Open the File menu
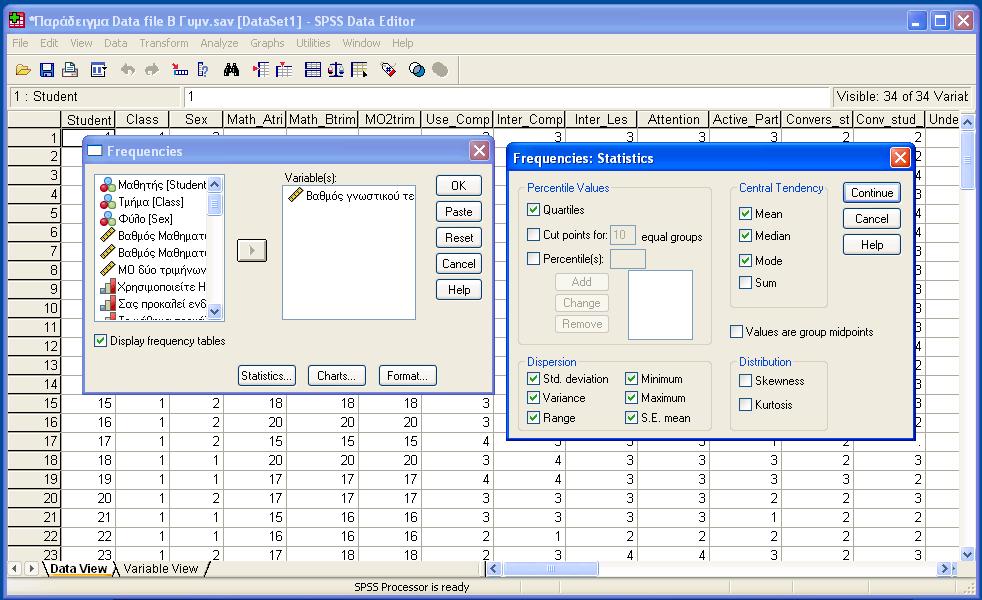982x600 pixels. pos(20,43)
